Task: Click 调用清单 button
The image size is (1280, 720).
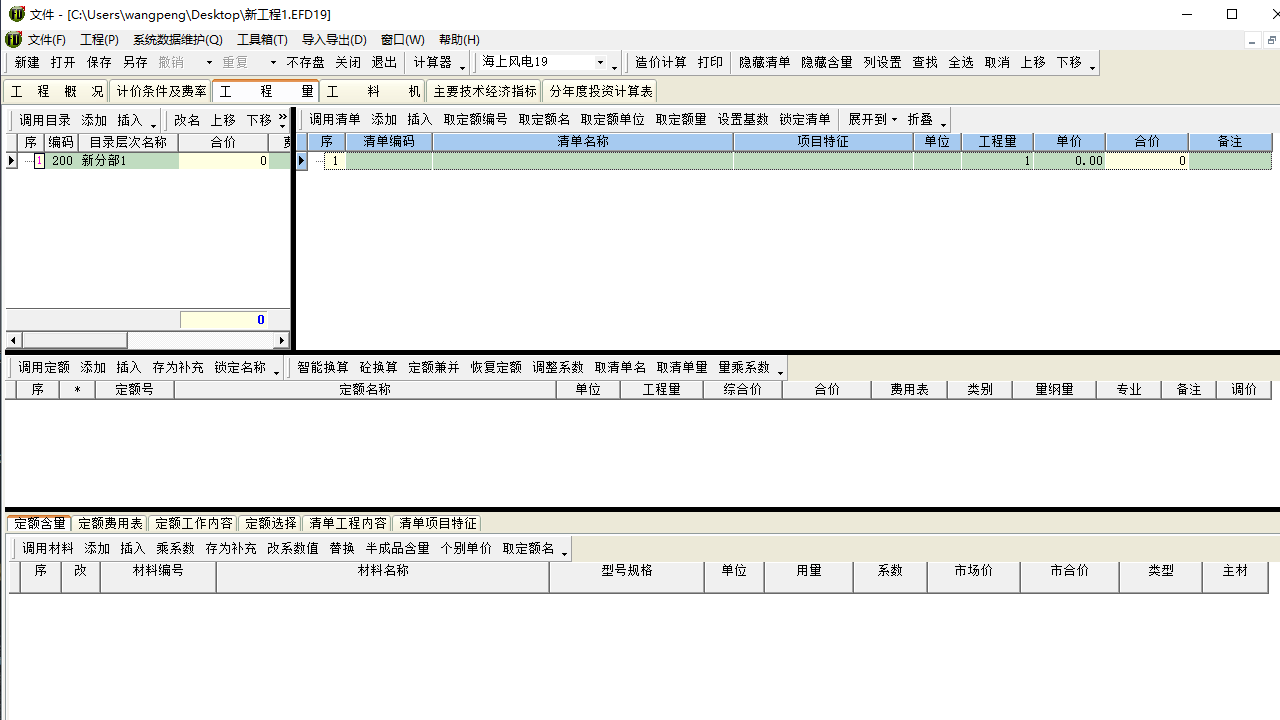Action: coord(335,119)
